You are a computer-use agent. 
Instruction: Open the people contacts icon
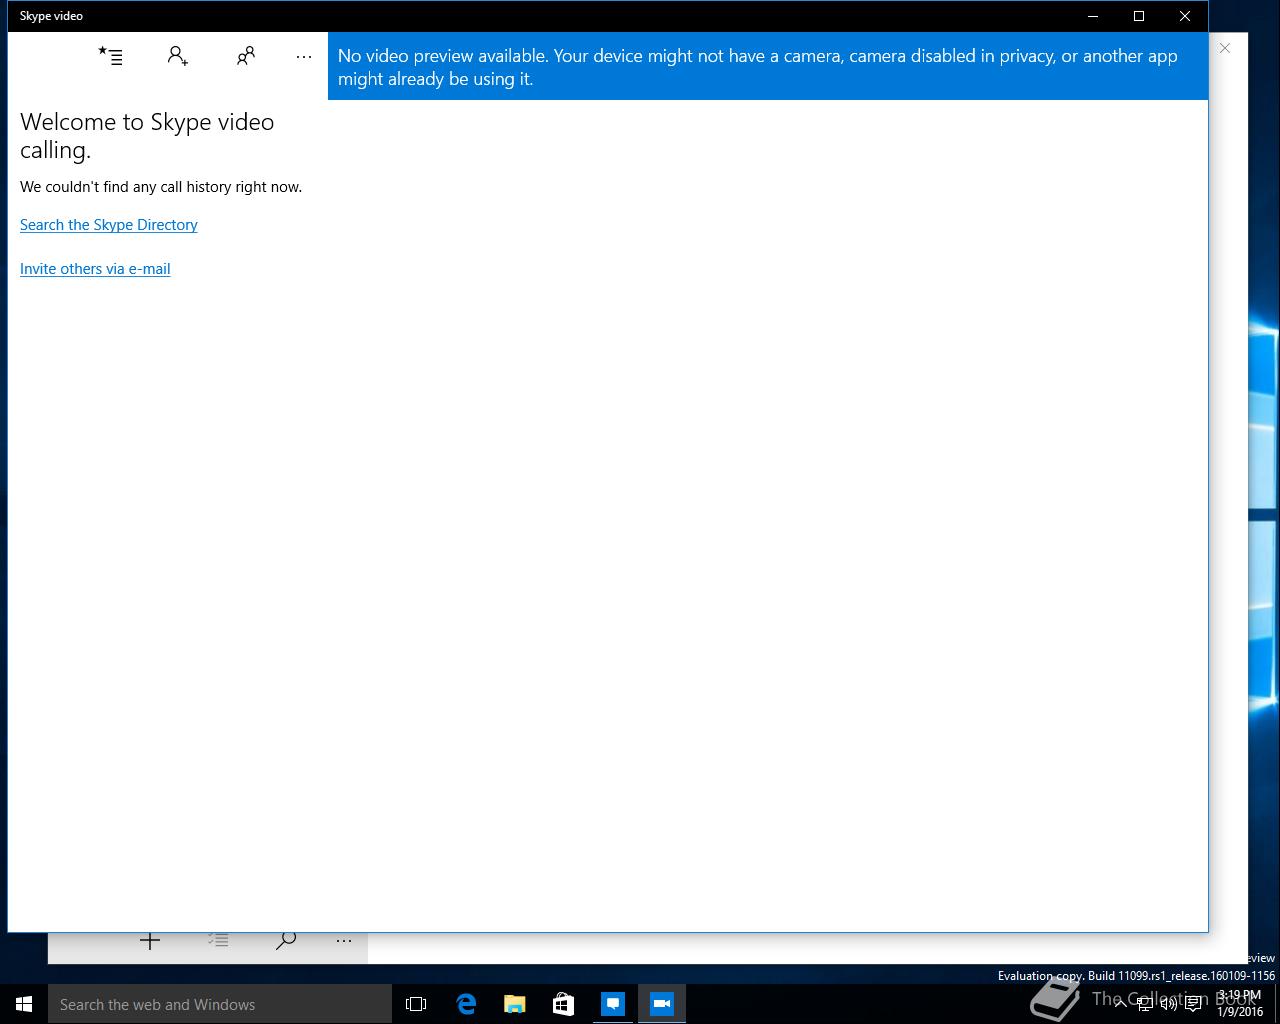click(x=245, y=56)
